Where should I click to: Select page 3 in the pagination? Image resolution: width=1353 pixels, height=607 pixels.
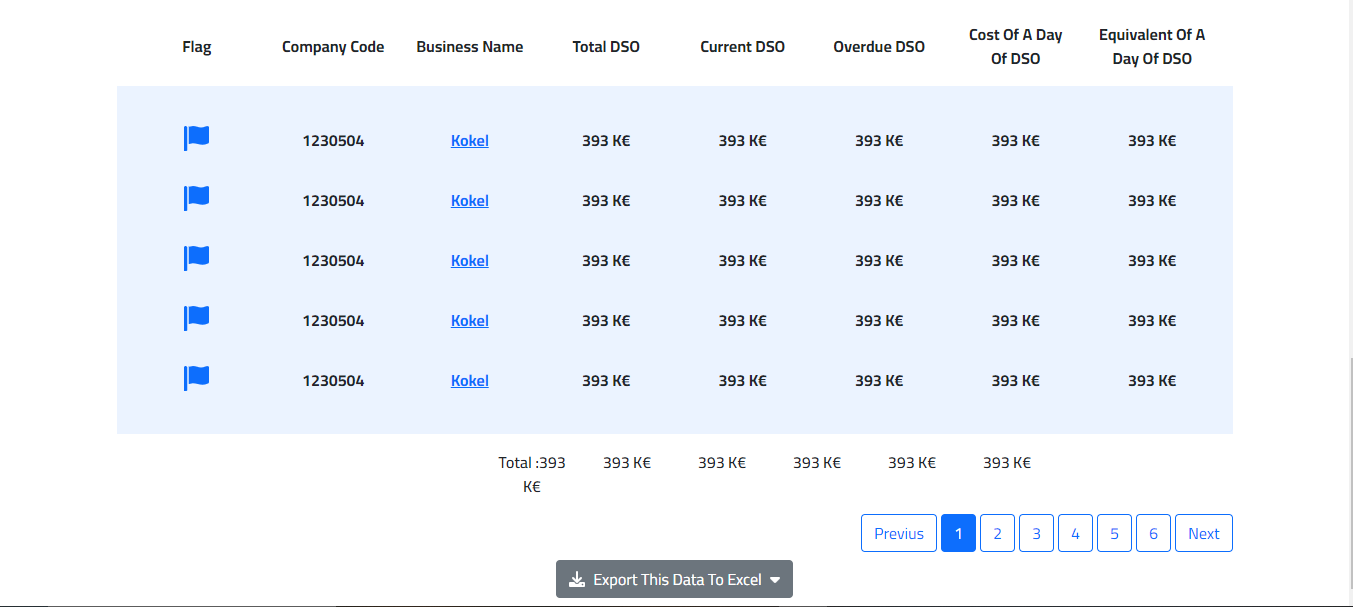click(1036, 533)
